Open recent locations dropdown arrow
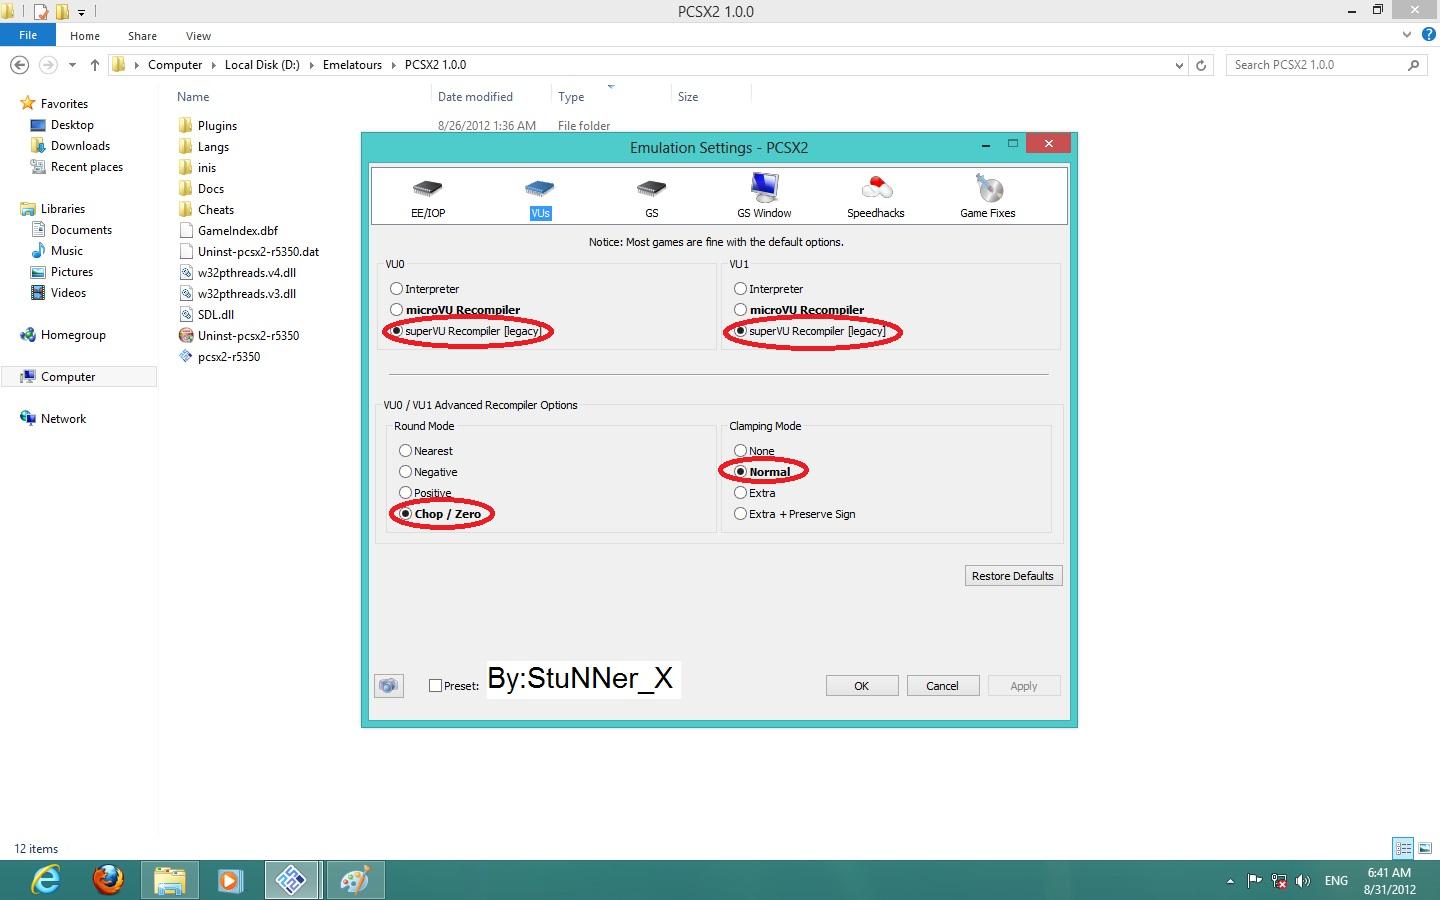Viewport: 1440px width, 900px height. point(72,65)
